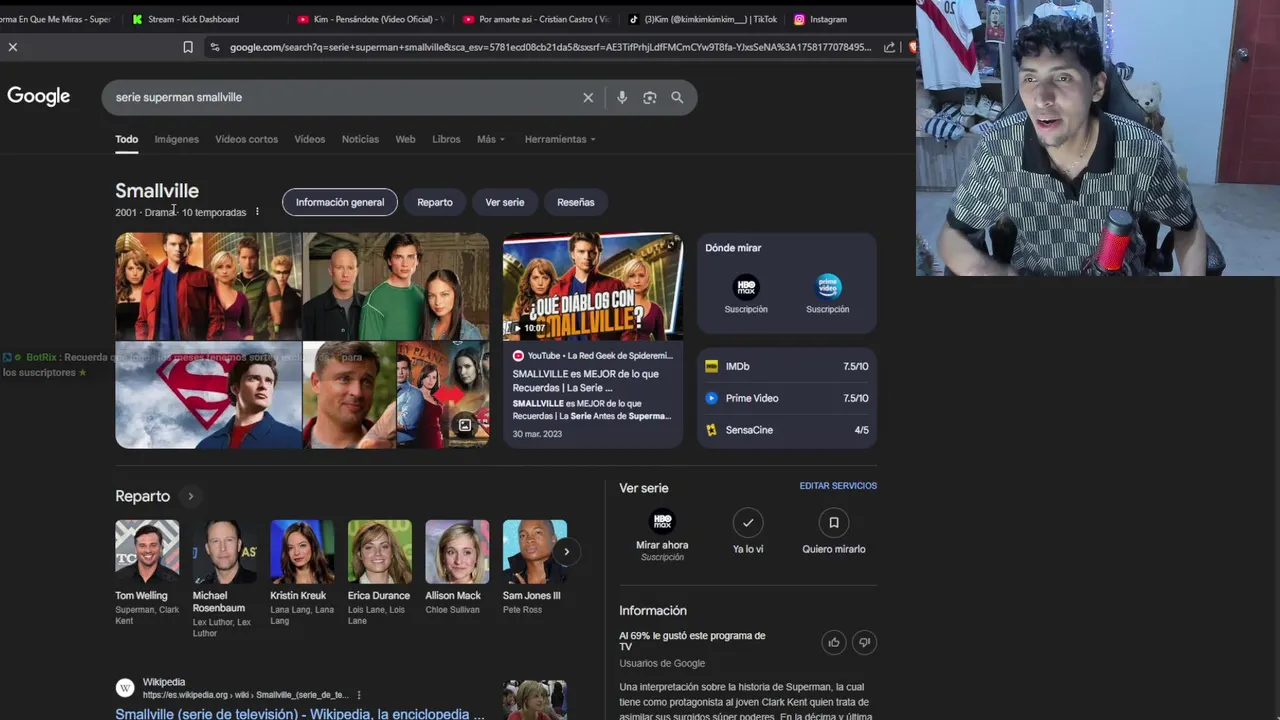The height and width of the screenshot is (720, 1280).
Task: Open Google Lens image search icon
Action: click(x=650, y=97)
